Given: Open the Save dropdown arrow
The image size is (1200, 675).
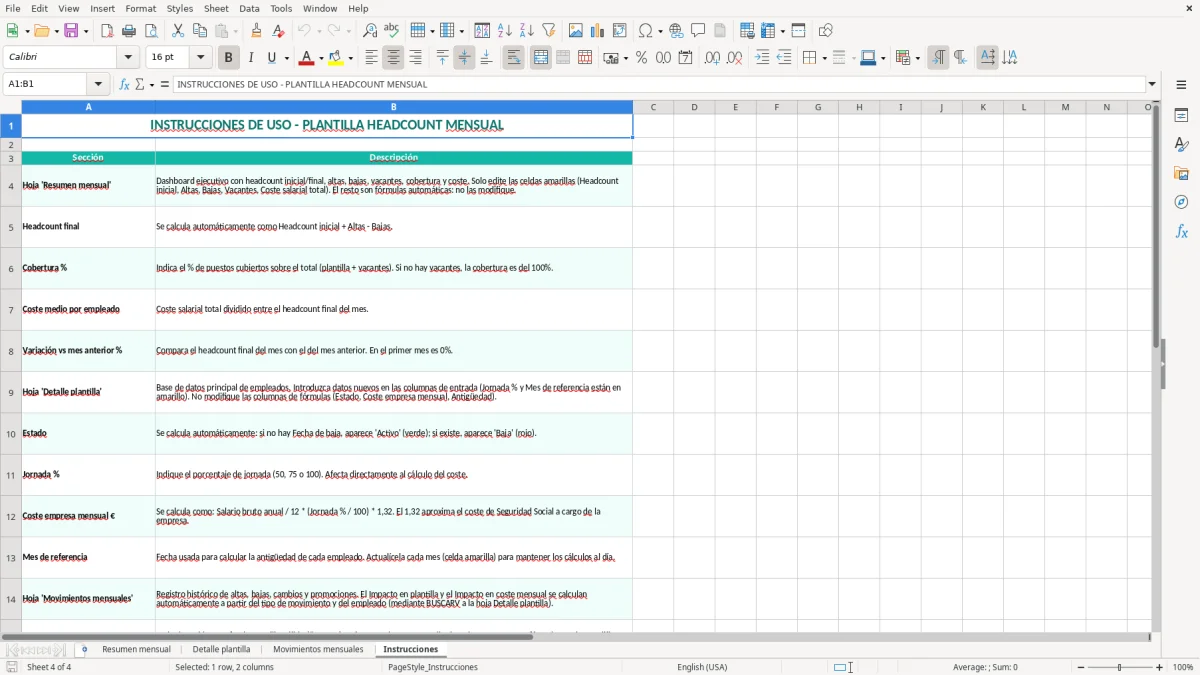Looking at the screenshot, I should (86, 31).
